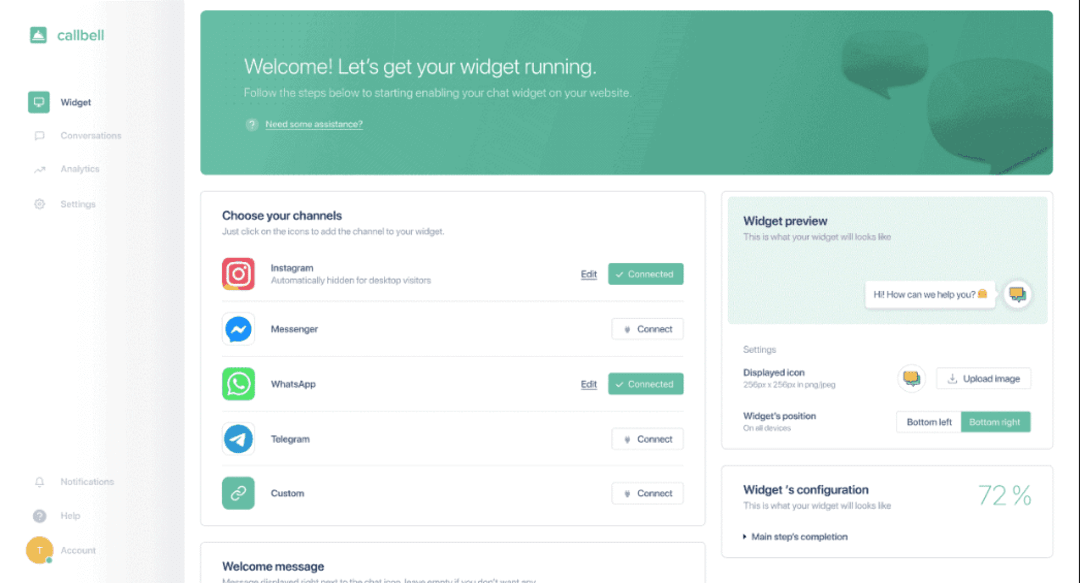Open Need some assistance link
This screenshot has height=583, width=1080.
[x=313, y=124]
